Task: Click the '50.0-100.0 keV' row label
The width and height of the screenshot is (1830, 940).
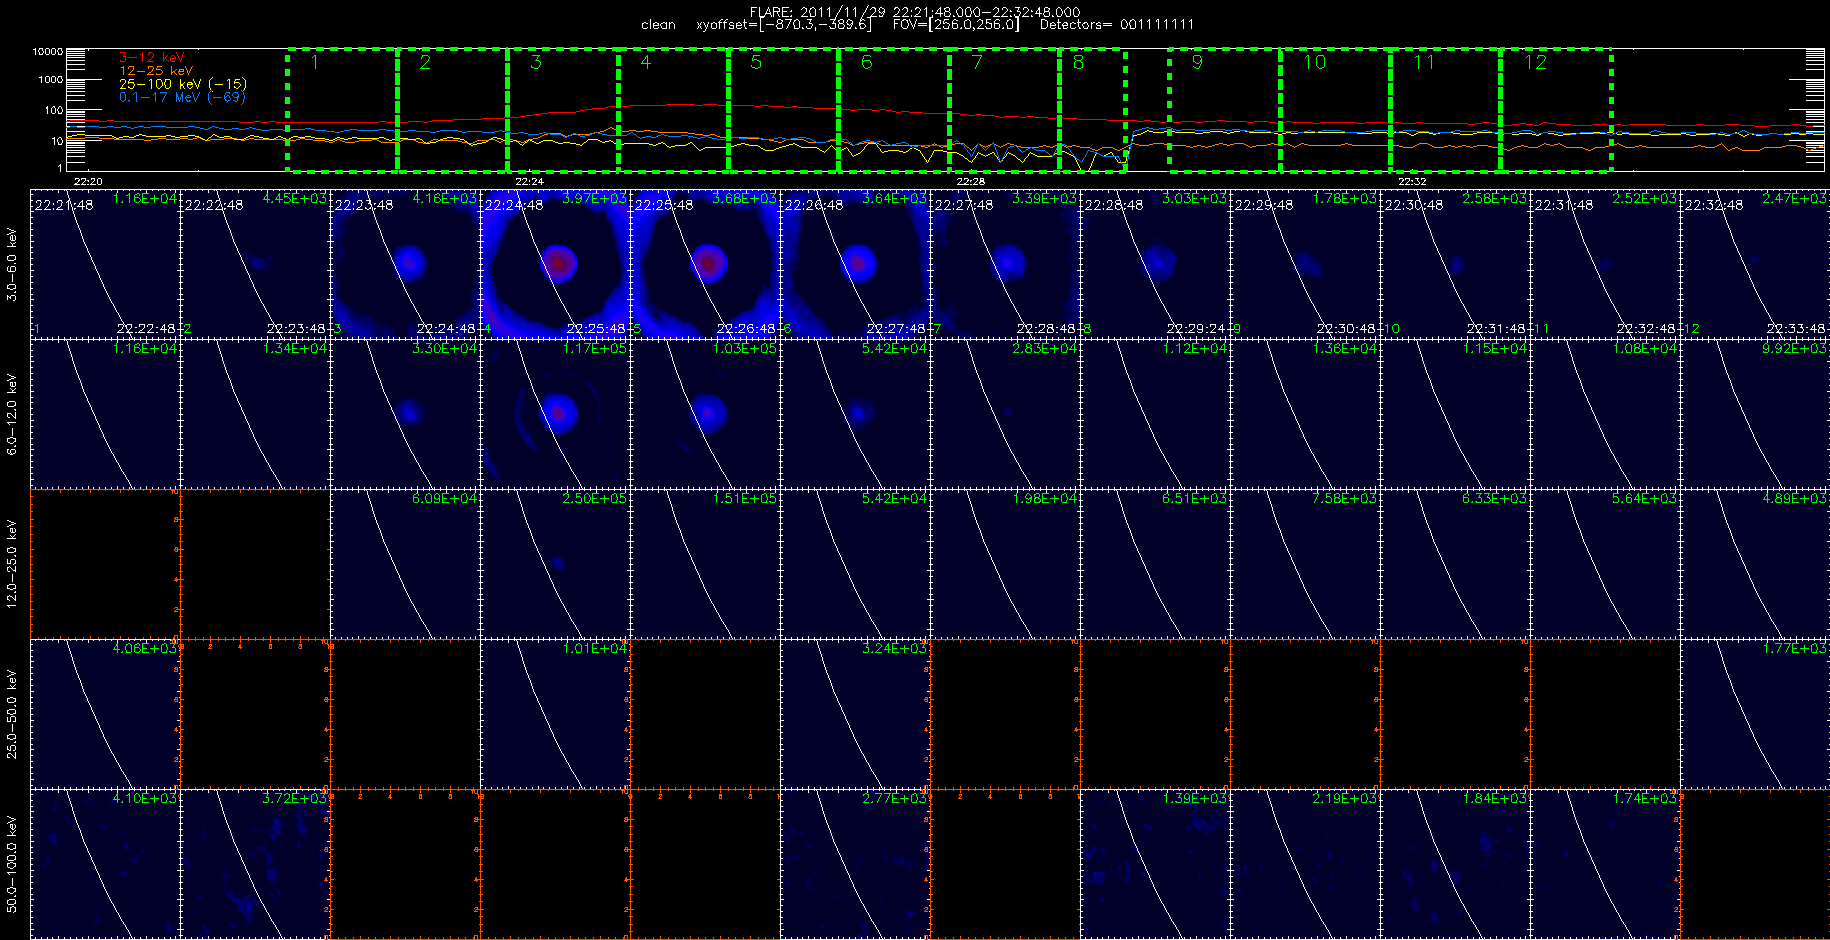Action: 12,864
